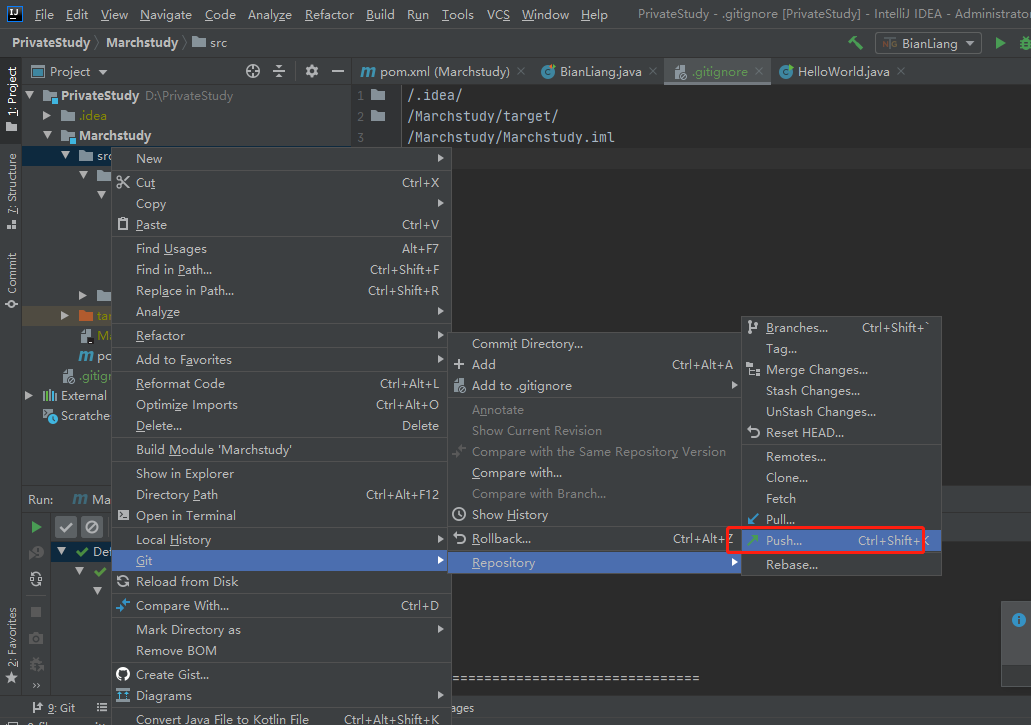Screen dimensions: 1031x725
Task: Expand External Libraries node
Action: [29, 396]
